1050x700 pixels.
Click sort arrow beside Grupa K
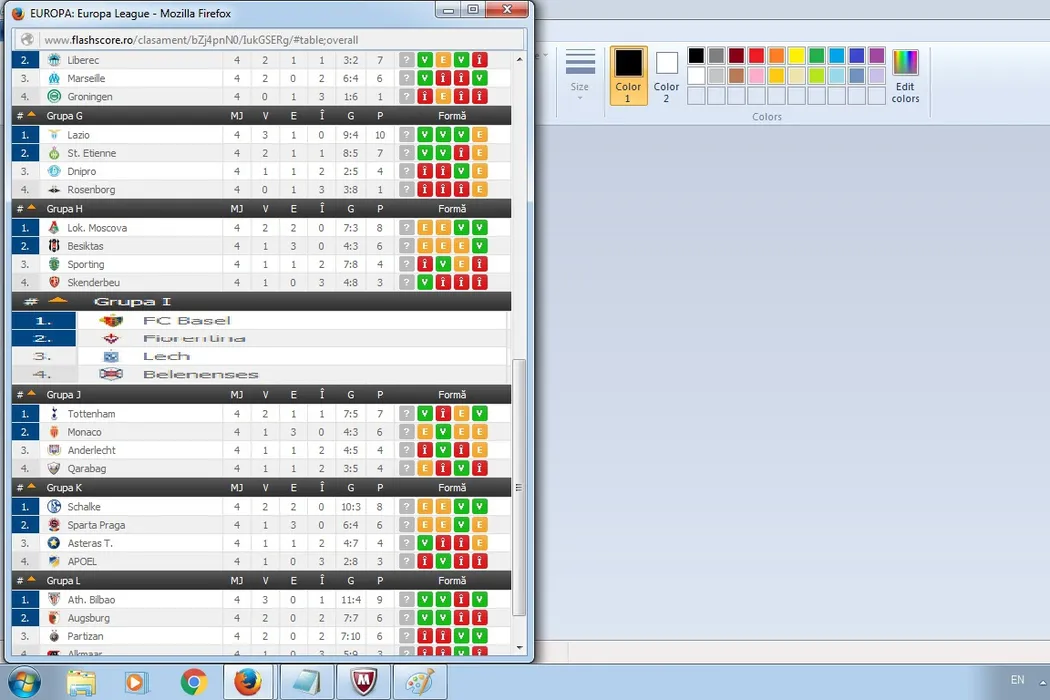(31, 487)
